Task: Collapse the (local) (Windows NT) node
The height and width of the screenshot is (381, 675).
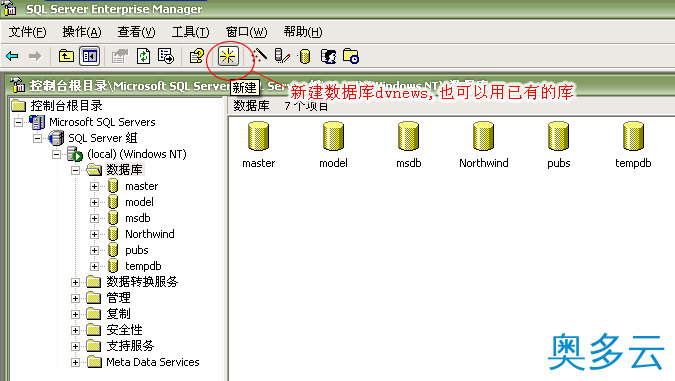Action: coord(56,154)
